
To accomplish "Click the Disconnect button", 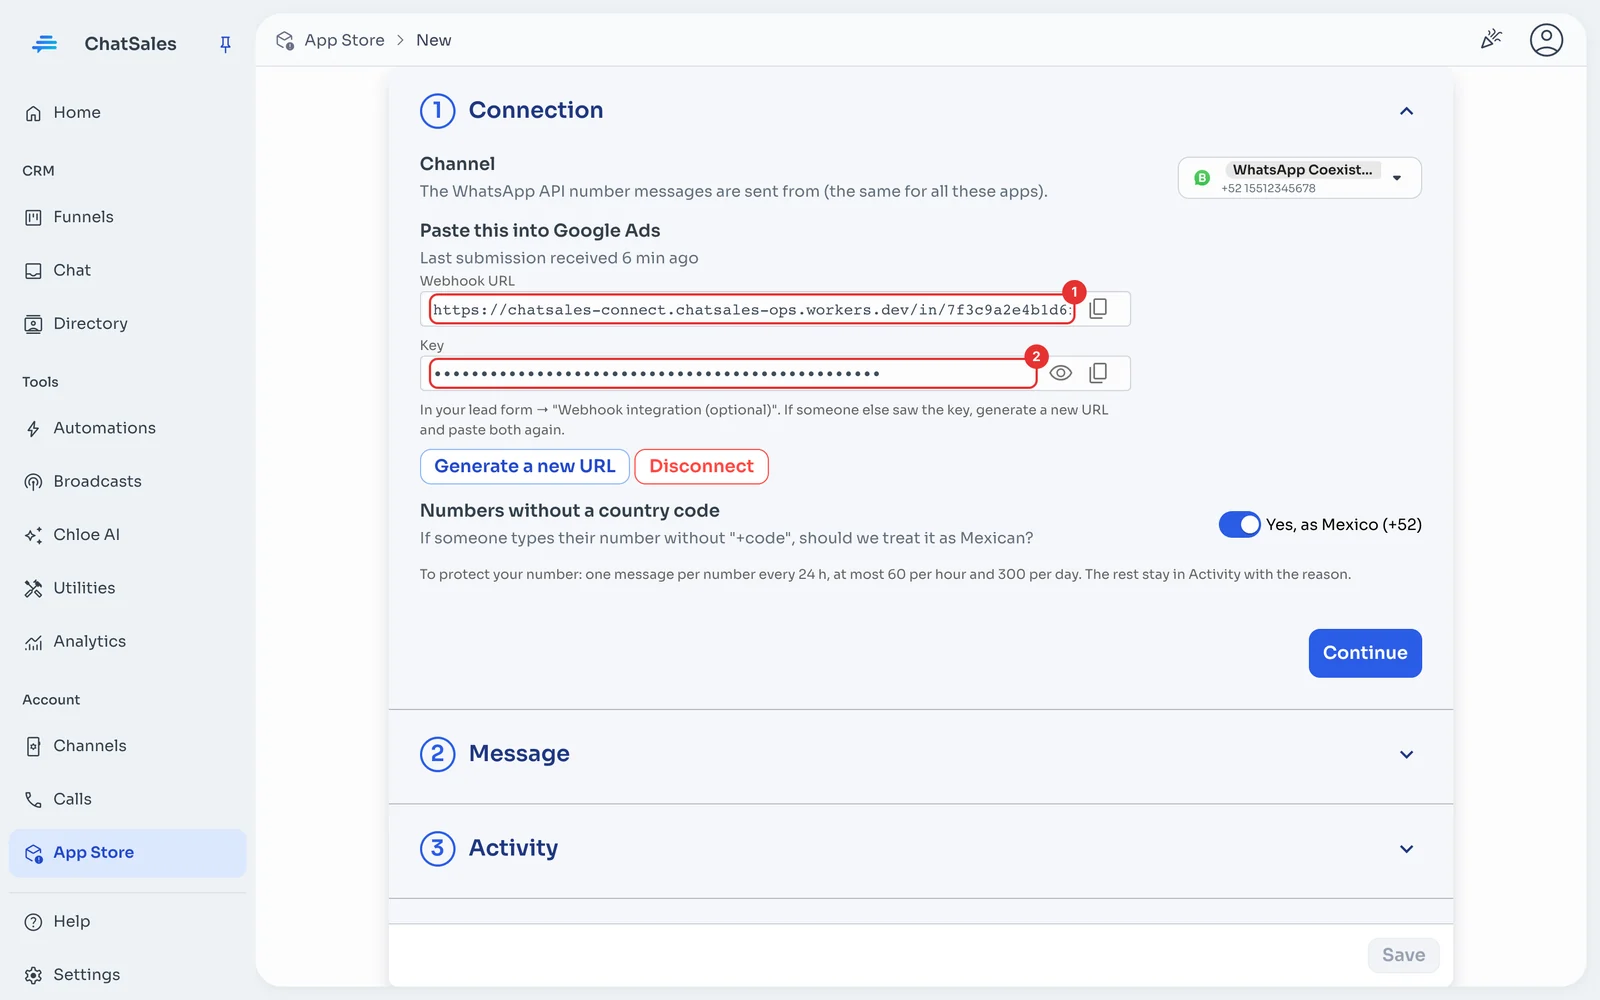I will tap(701, 467).
